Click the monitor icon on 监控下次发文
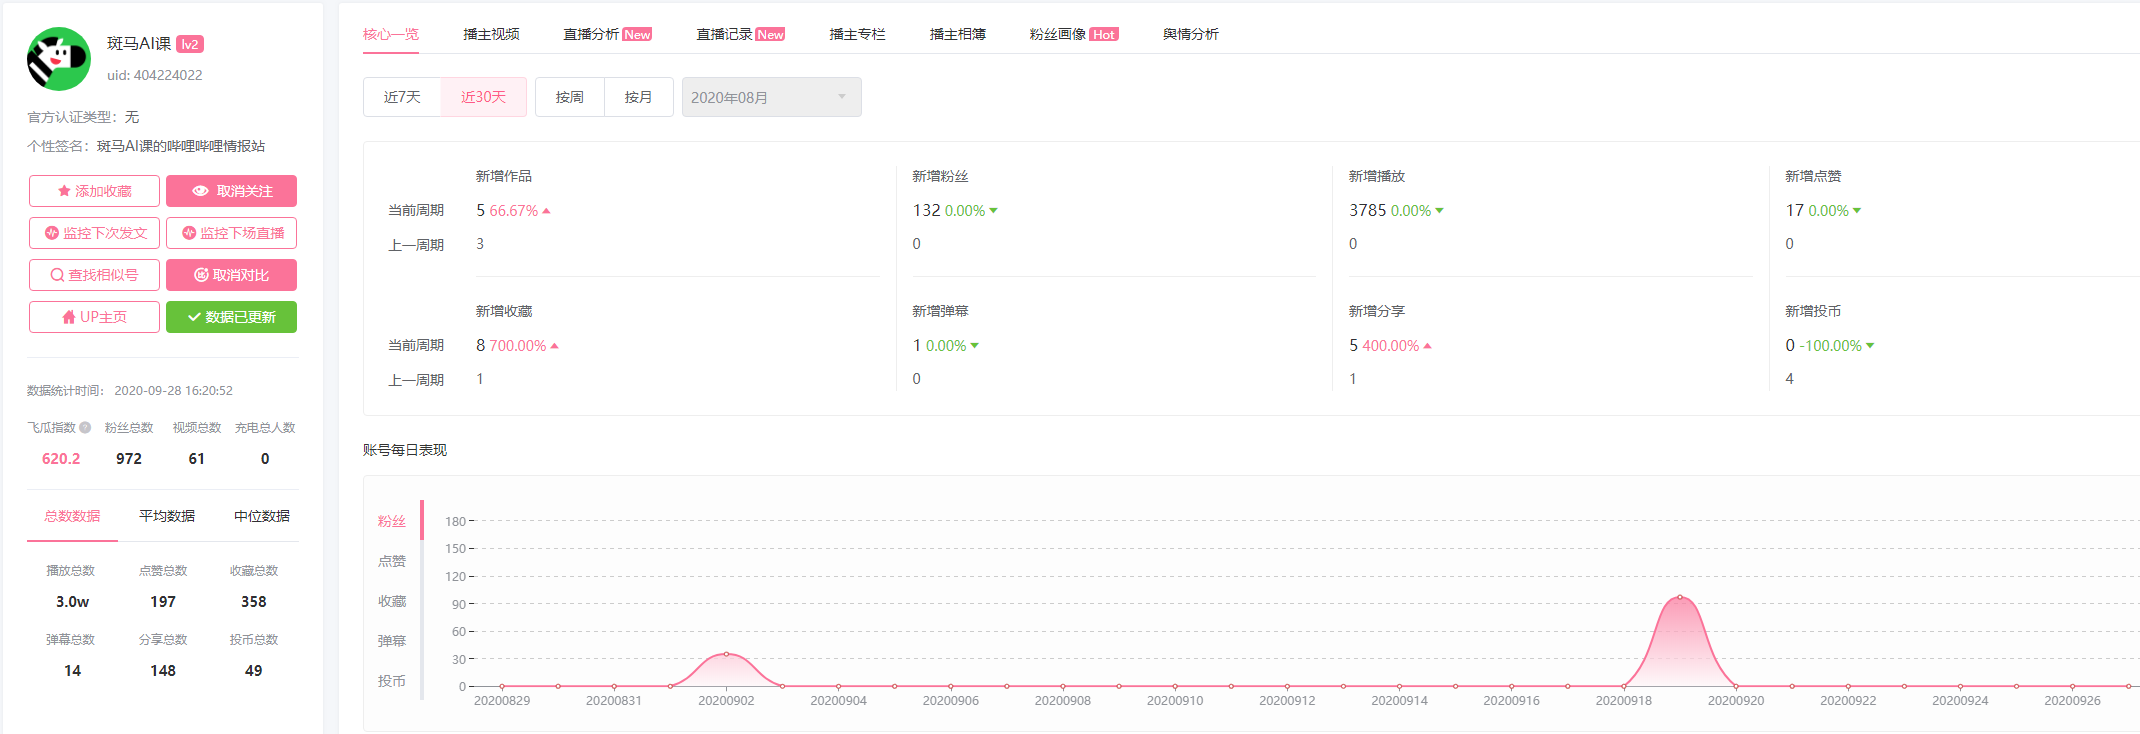Viewport: 2140px width, 734px height. [52, 233]
